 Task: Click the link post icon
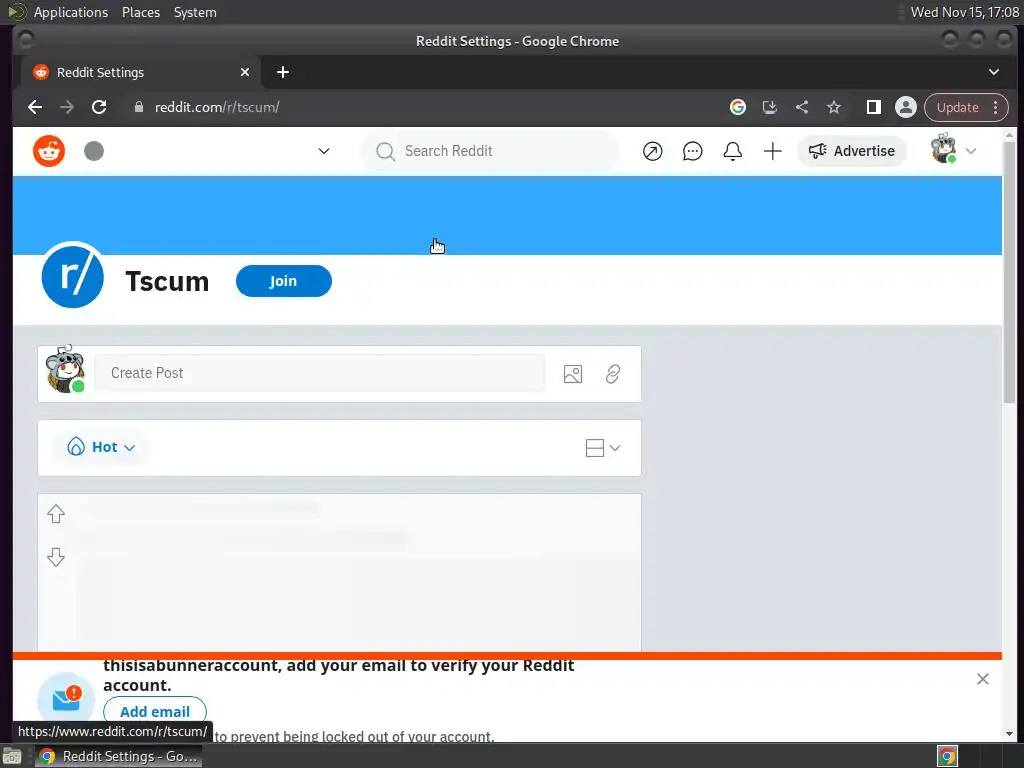pyautogui.click(x=613, y=374)
